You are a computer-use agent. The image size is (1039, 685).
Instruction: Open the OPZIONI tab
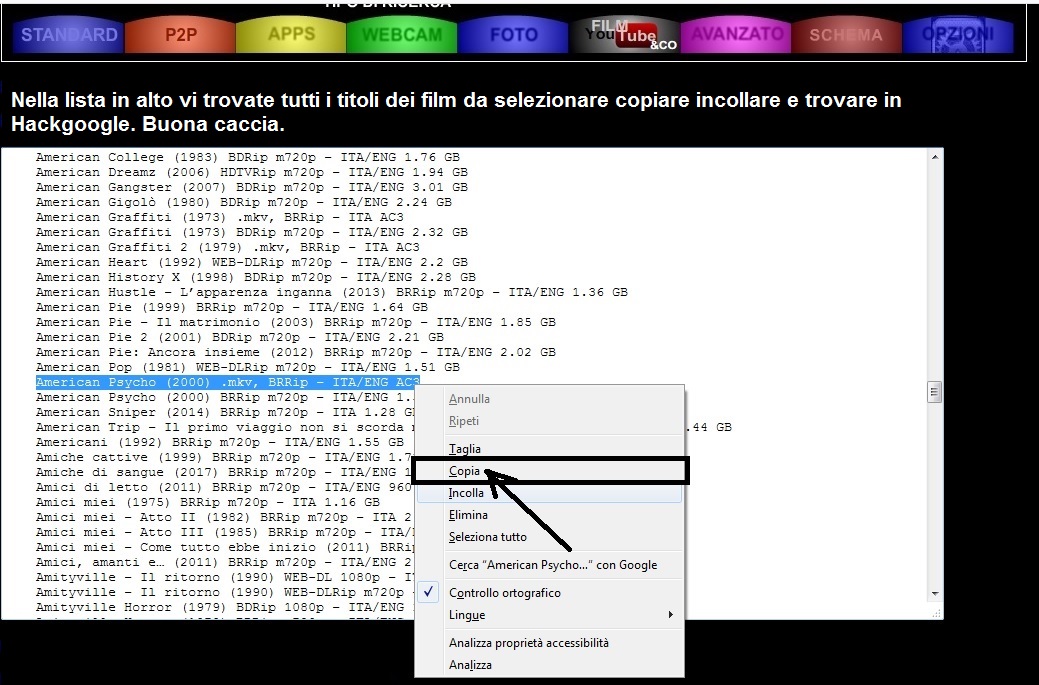tap(957, 34)
